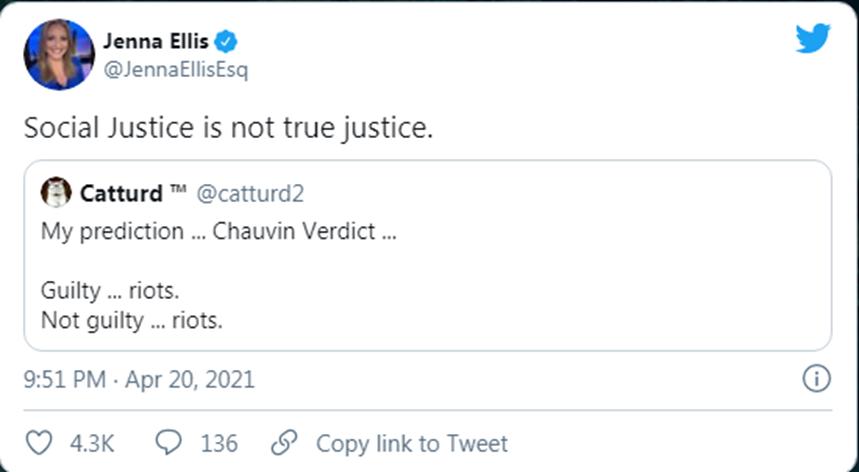Image resolution: width=859 pixels, height=472 pixels.
Task: Open the @JennaEllisEsq handle link
Action: click(175, 70)
